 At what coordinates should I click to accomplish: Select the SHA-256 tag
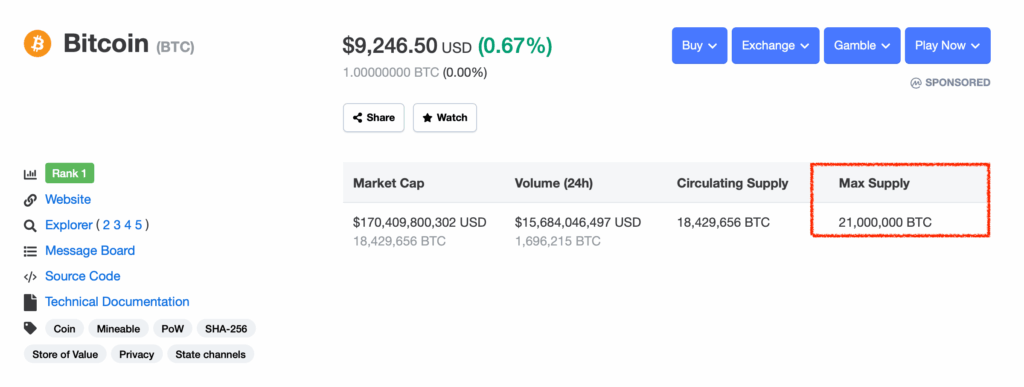[x=226, y=329]
